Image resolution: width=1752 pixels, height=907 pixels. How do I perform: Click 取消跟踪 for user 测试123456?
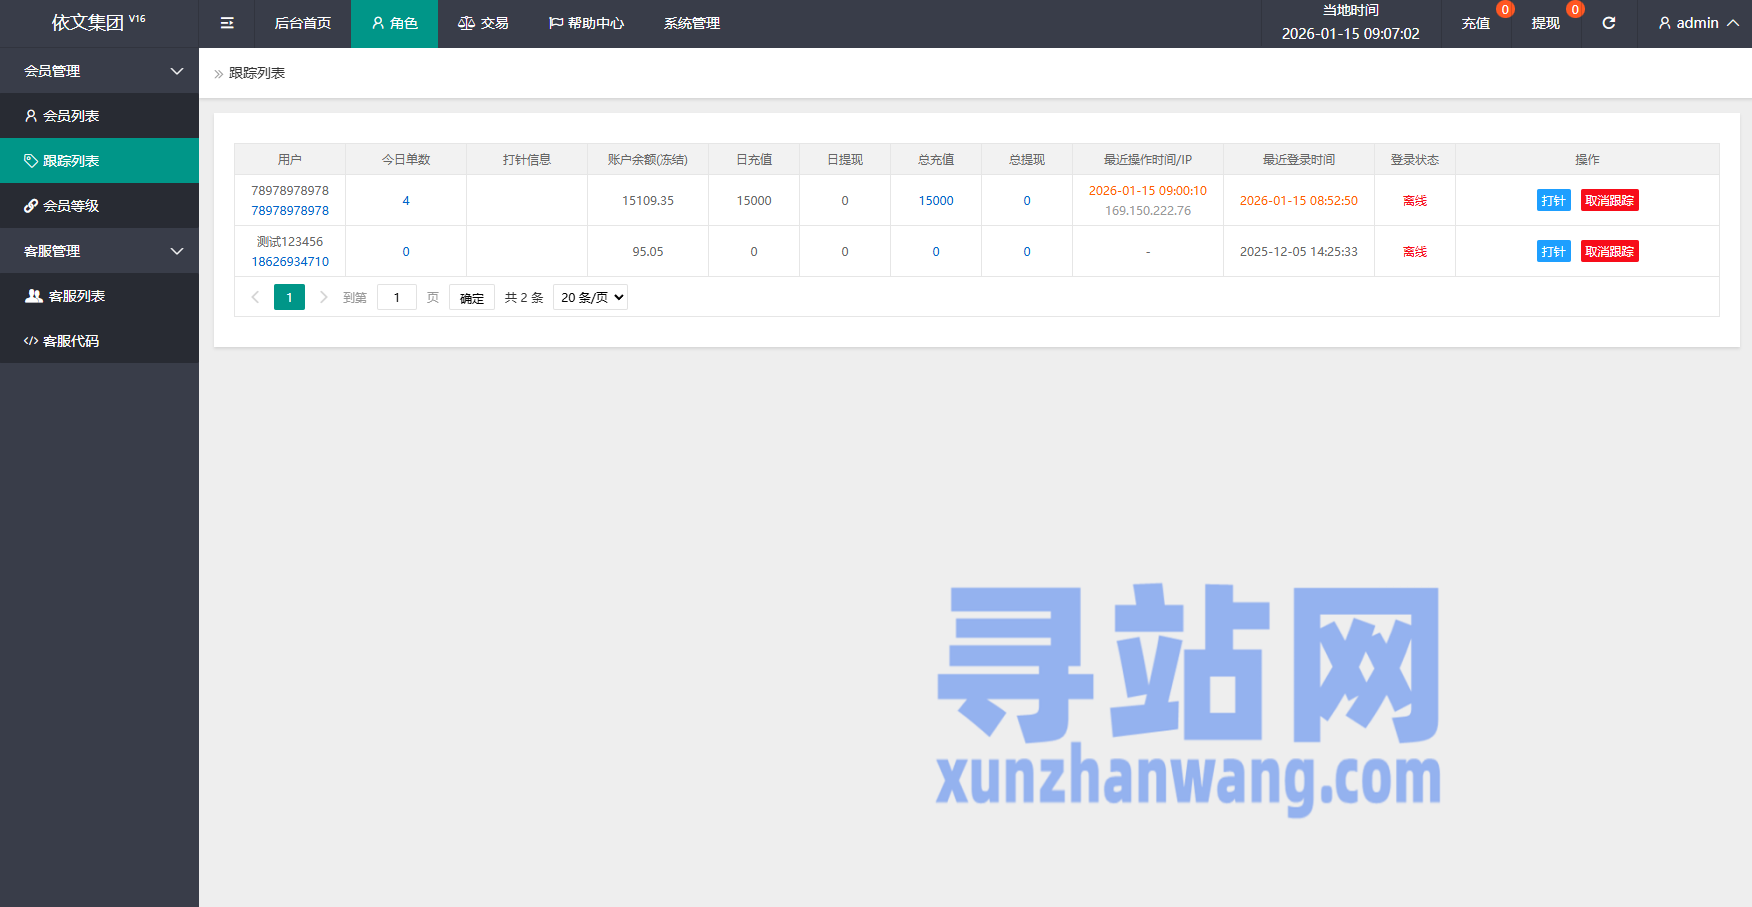[1609, 251]
